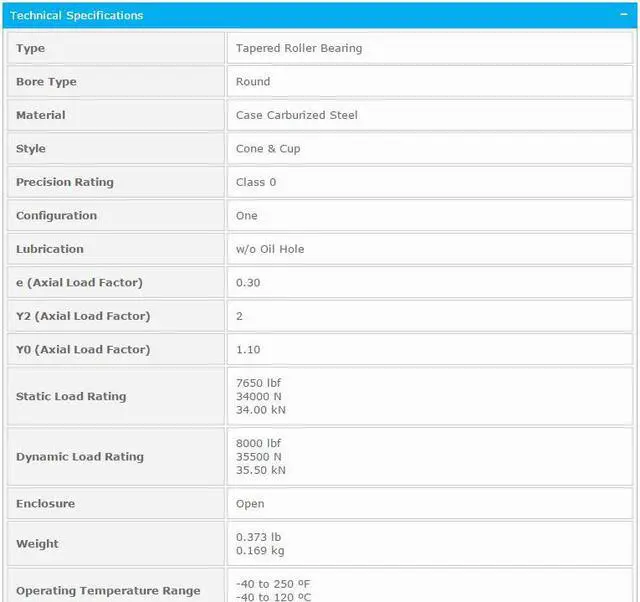Select the Tapered Roller Bearing value
Image resolution: width=640 pixels, height=602 pixels.
pos(299,48)
